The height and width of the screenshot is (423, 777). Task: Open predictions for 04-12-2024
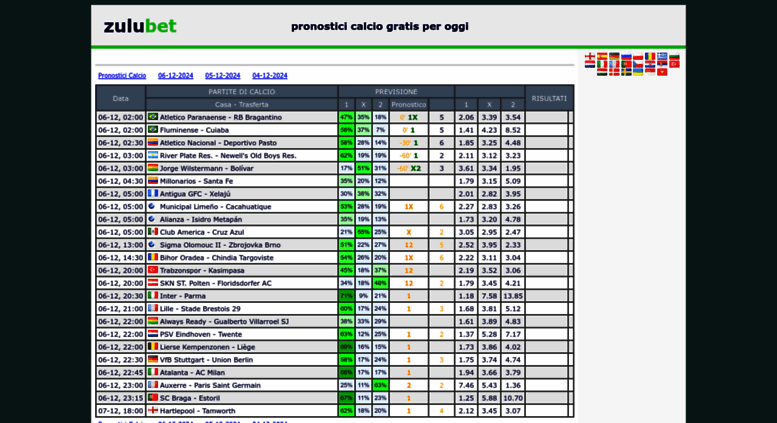(x=270, y=76)
